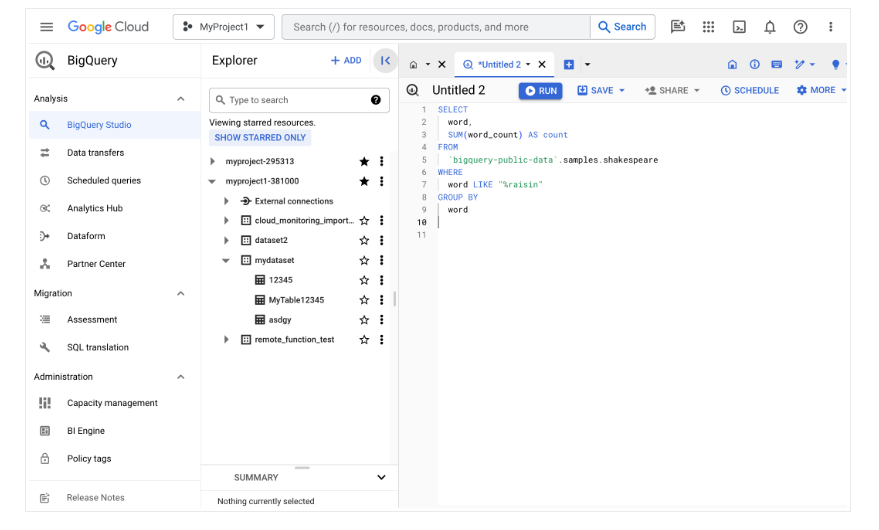Collapse the mydataset node
Screen dimensions: 879x530
tap(226, 260)
